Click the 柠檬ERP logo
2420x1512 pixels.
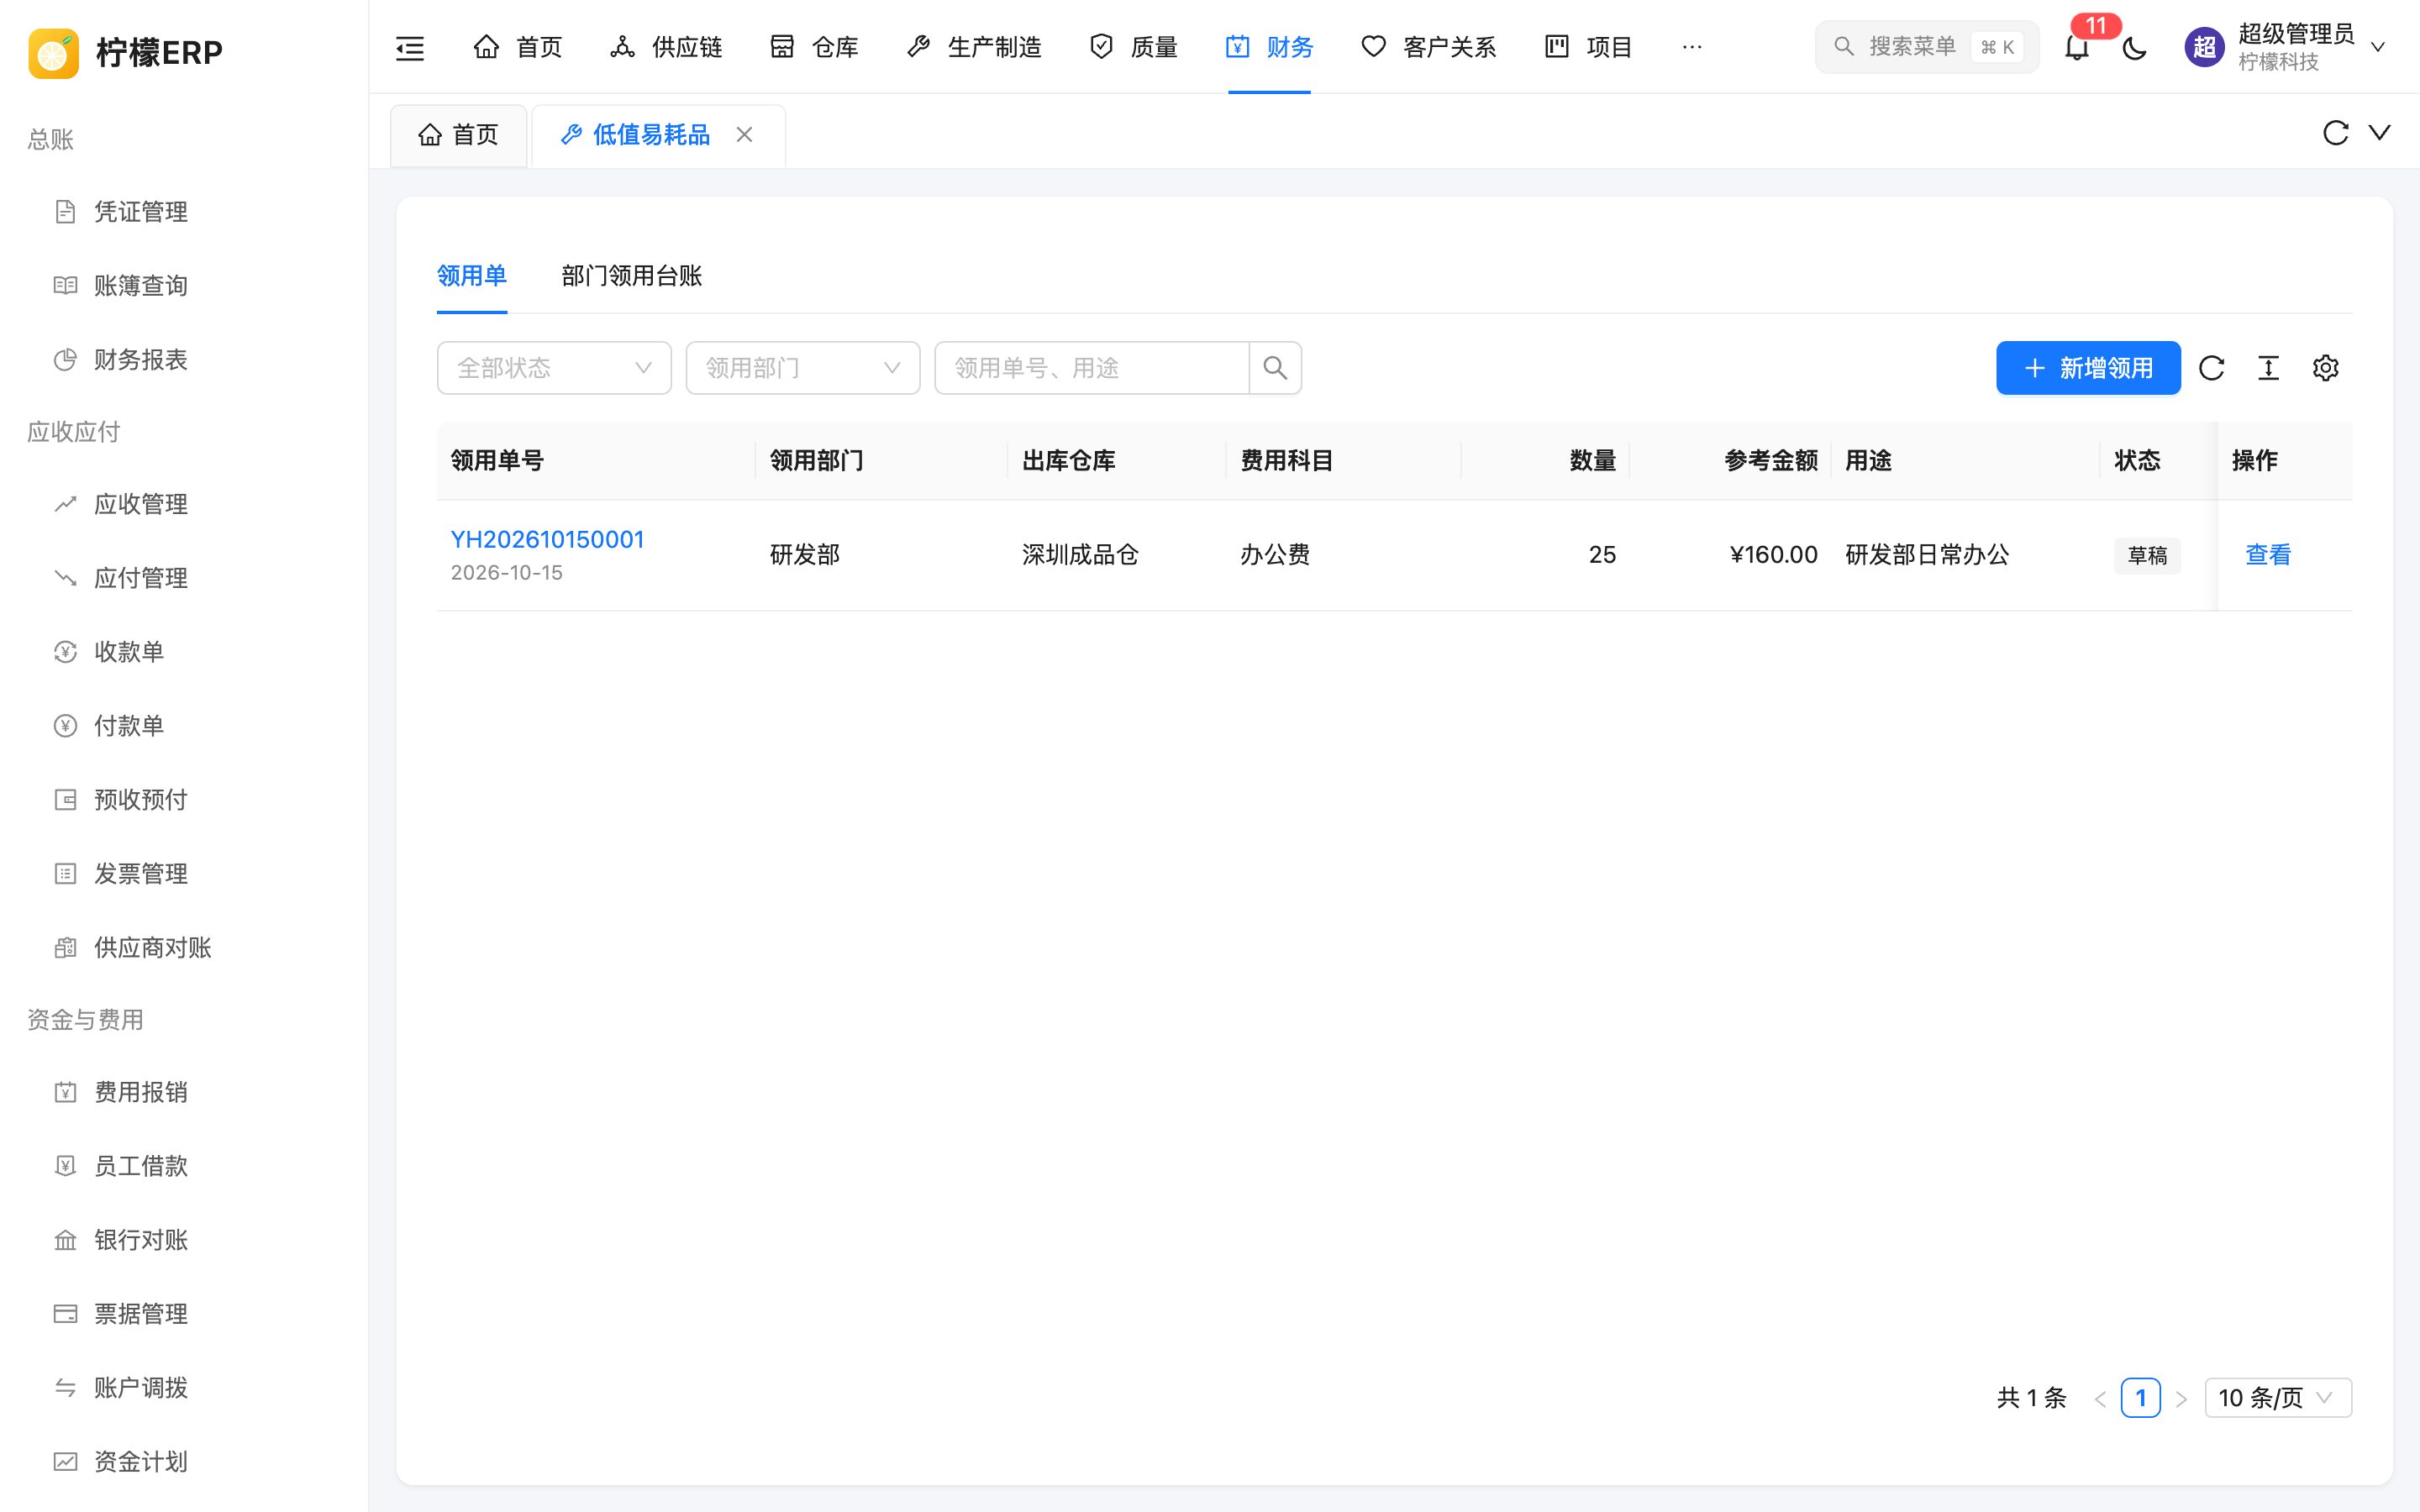coord(125,52)
